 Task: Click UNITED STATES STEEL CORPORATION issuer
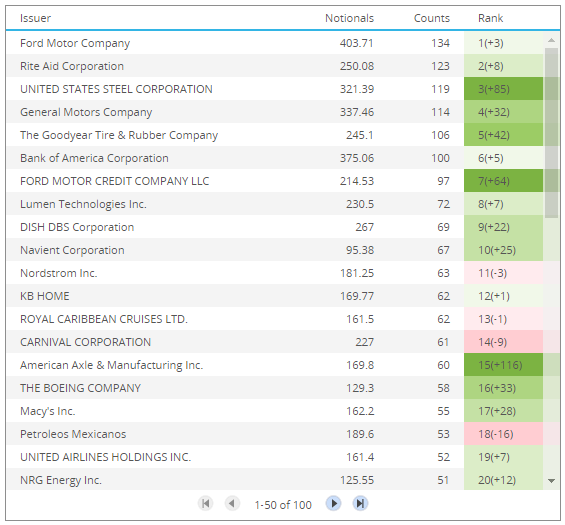point(116,89)
